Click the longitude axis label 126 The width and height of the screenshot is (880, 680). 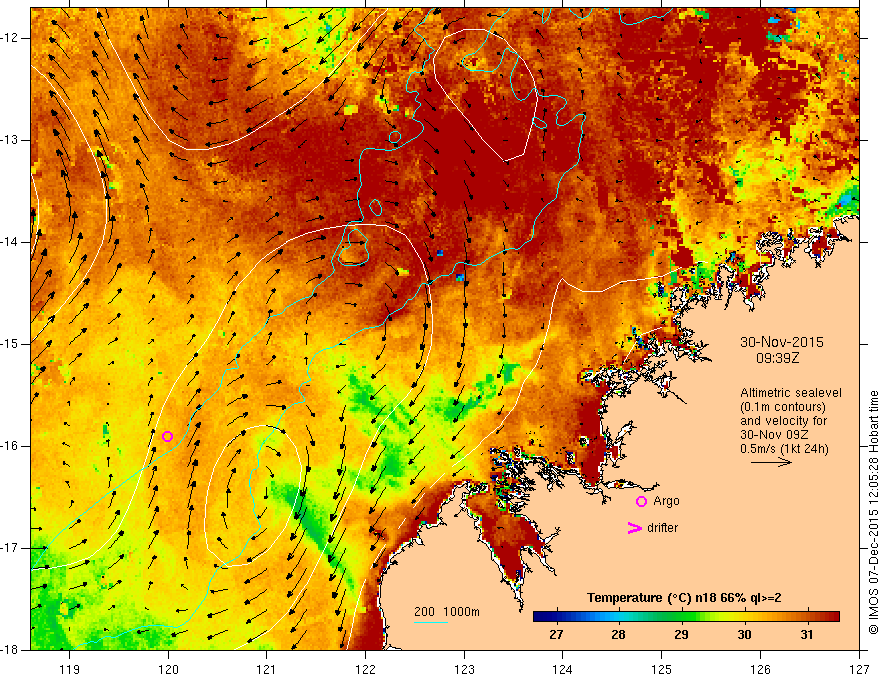760,669
